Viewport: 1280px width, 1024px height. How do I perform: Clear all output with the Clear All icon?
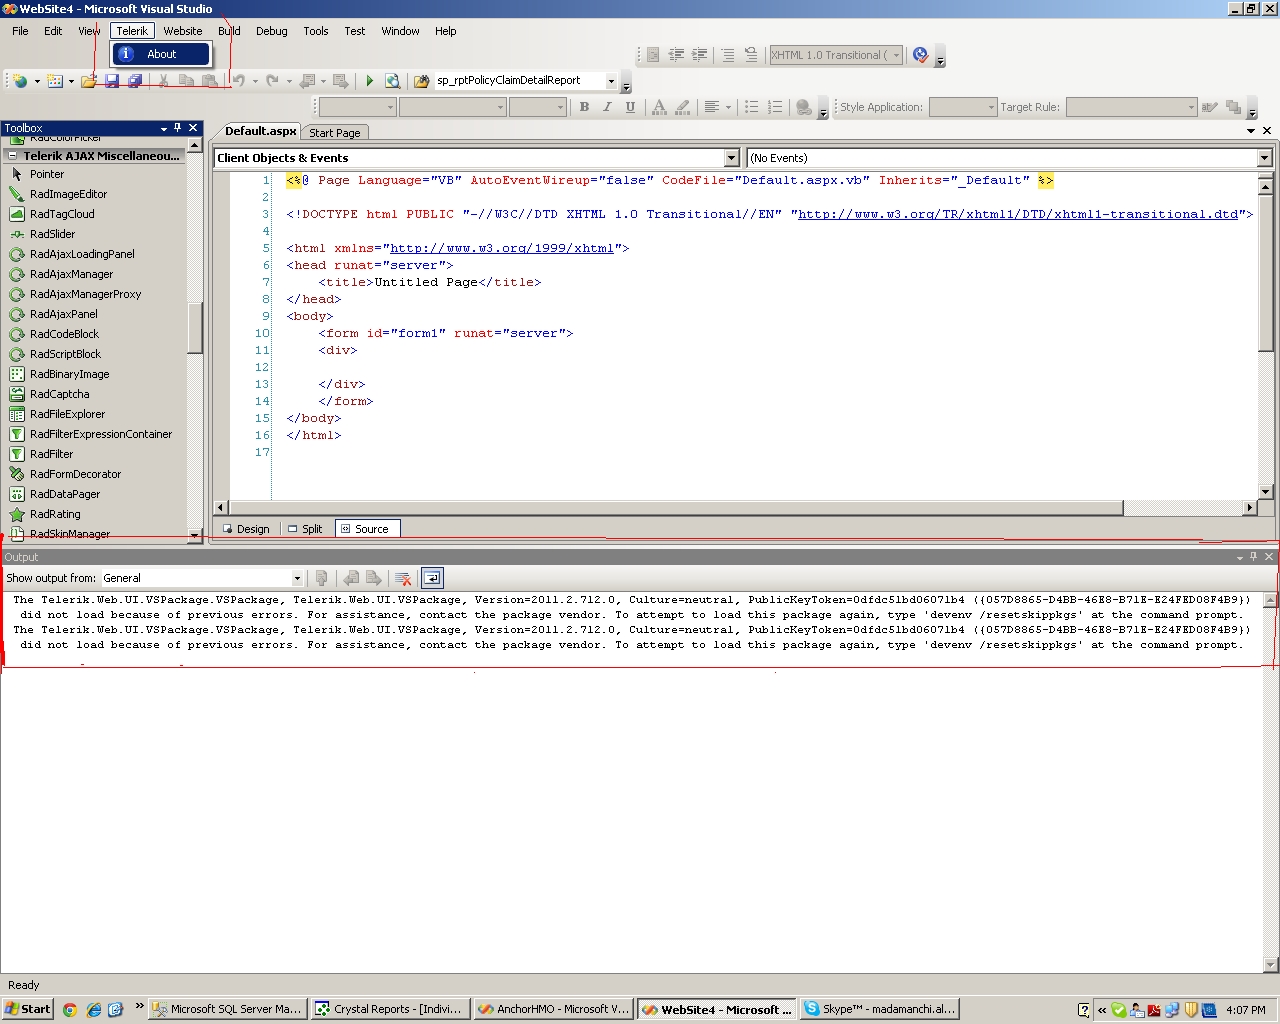pos(403,578)
